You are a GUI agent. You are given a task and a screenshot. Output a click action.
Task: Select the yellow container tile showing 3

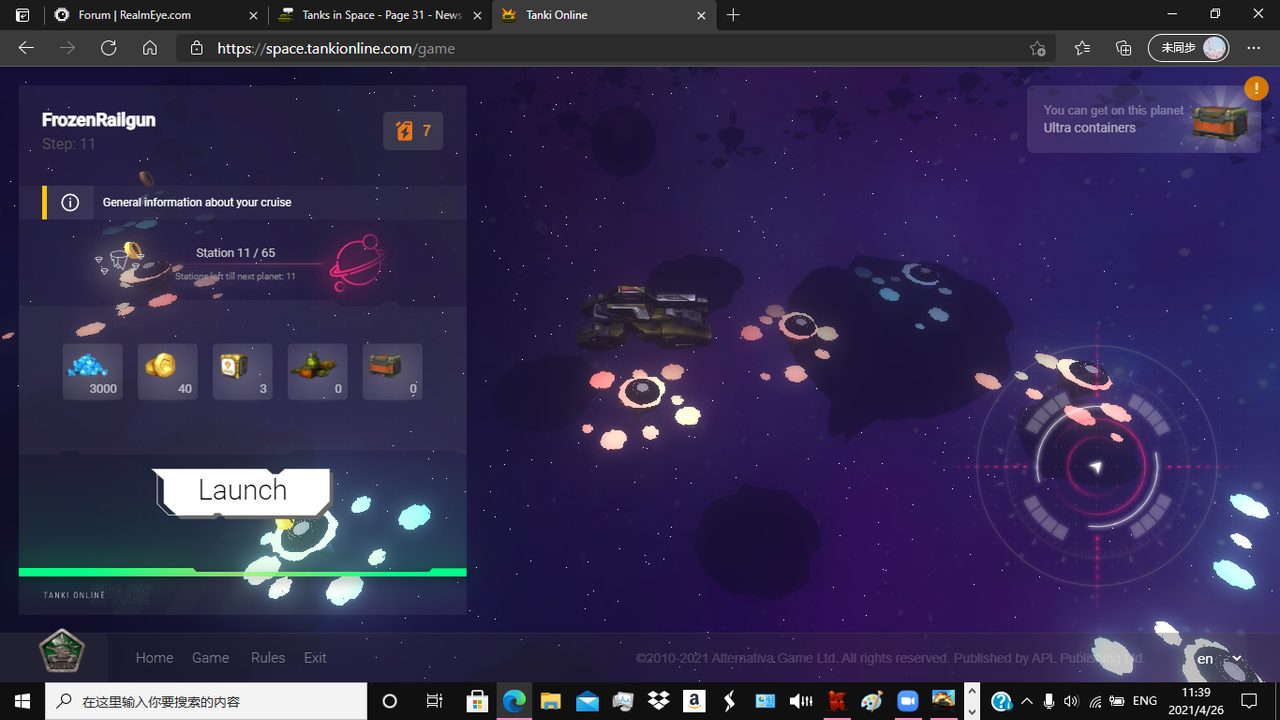243,371
